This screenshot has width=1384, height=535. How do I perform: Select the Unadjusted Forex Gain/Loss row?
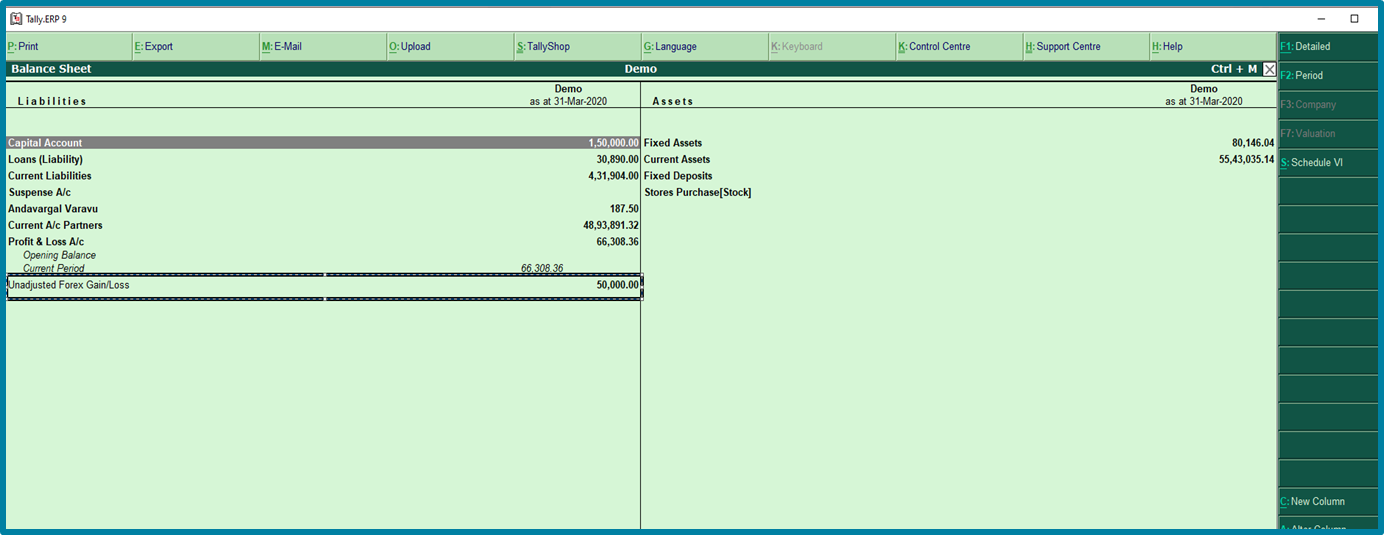(x=323, y=285)
